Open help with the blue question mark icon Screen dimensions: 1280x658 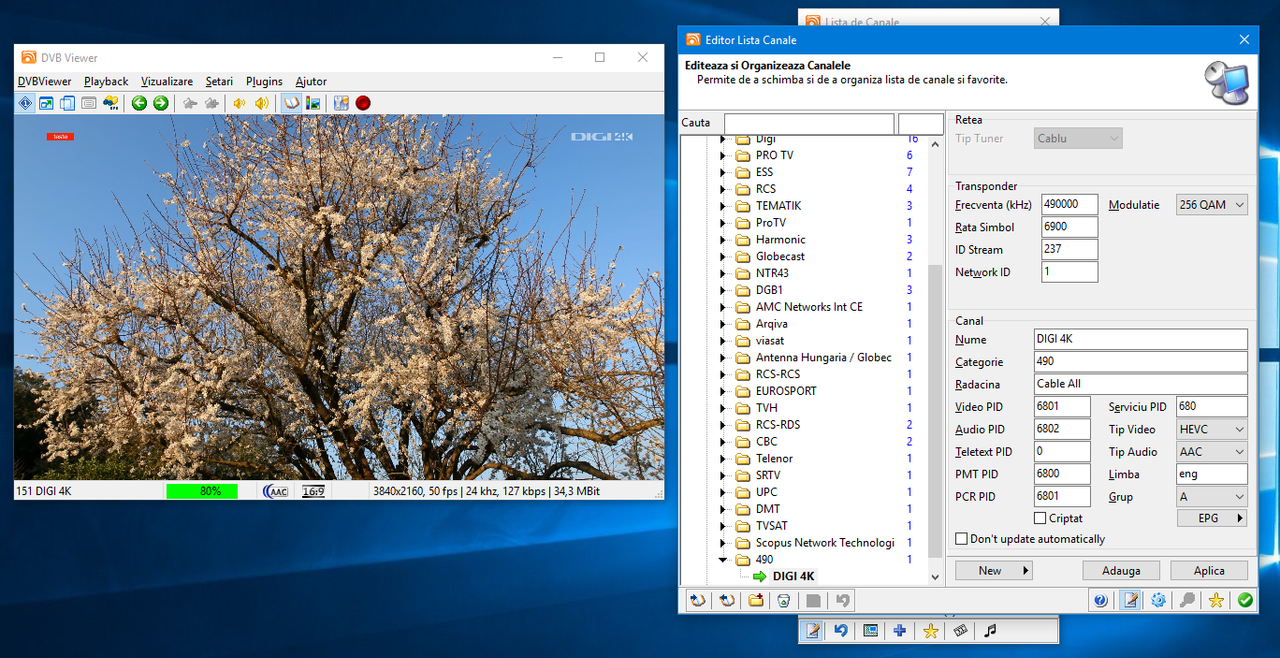[1101, 600]
